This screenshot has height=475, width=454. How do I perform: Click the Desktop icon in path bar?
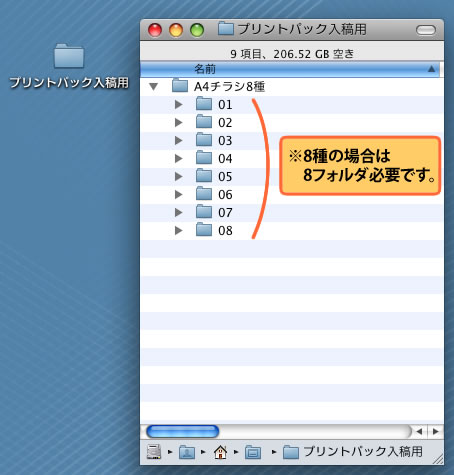pyautogui.click(x=253, y=452)
